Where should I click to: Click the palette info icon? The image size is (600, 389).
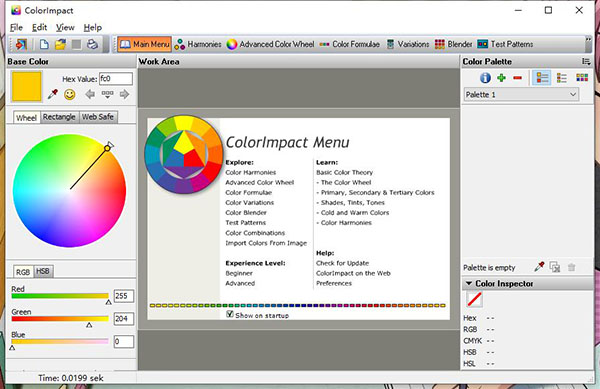click(x=485, y=78)
